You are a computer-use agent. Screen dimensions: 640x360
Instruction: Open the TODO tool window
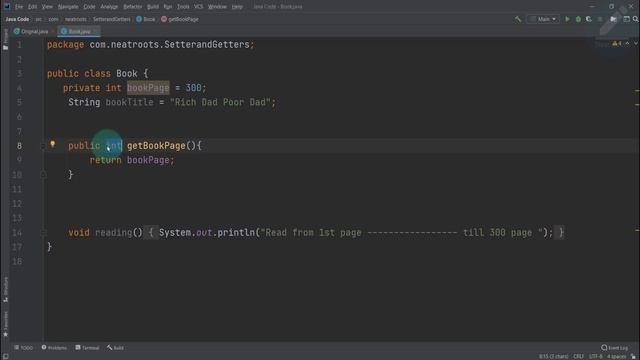coord(24,348)
